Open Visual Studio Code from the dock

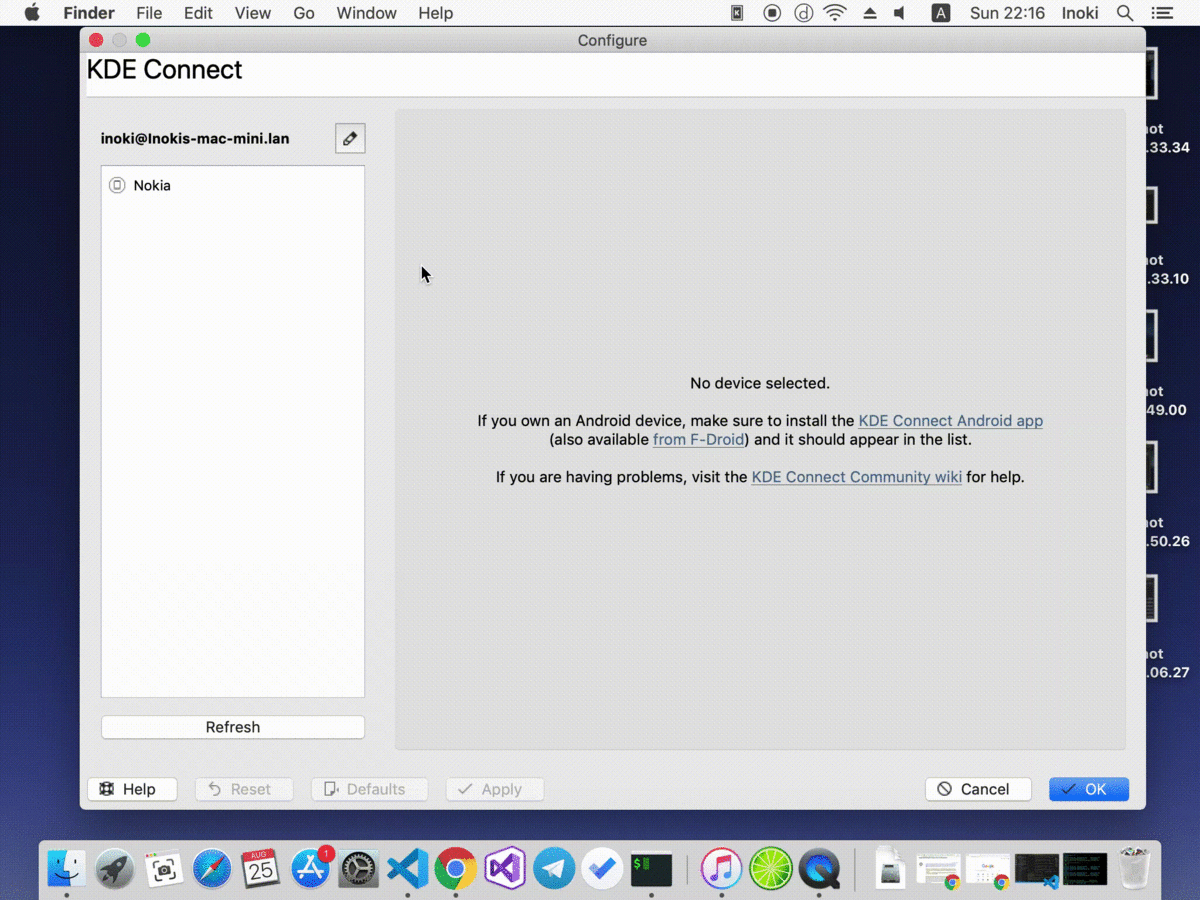pos(407,869)
